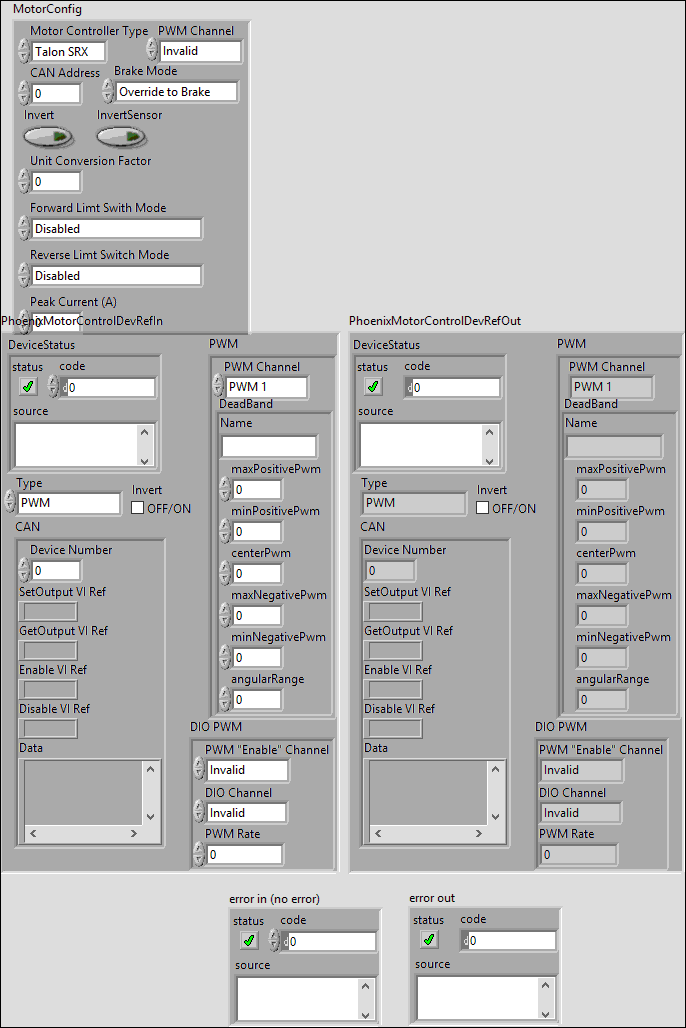686x1028 pixels.
Task: Click the maxNegativePwm stepper arrows in DevRefIn
Action: pyautogui.click(x=225, y=615)
